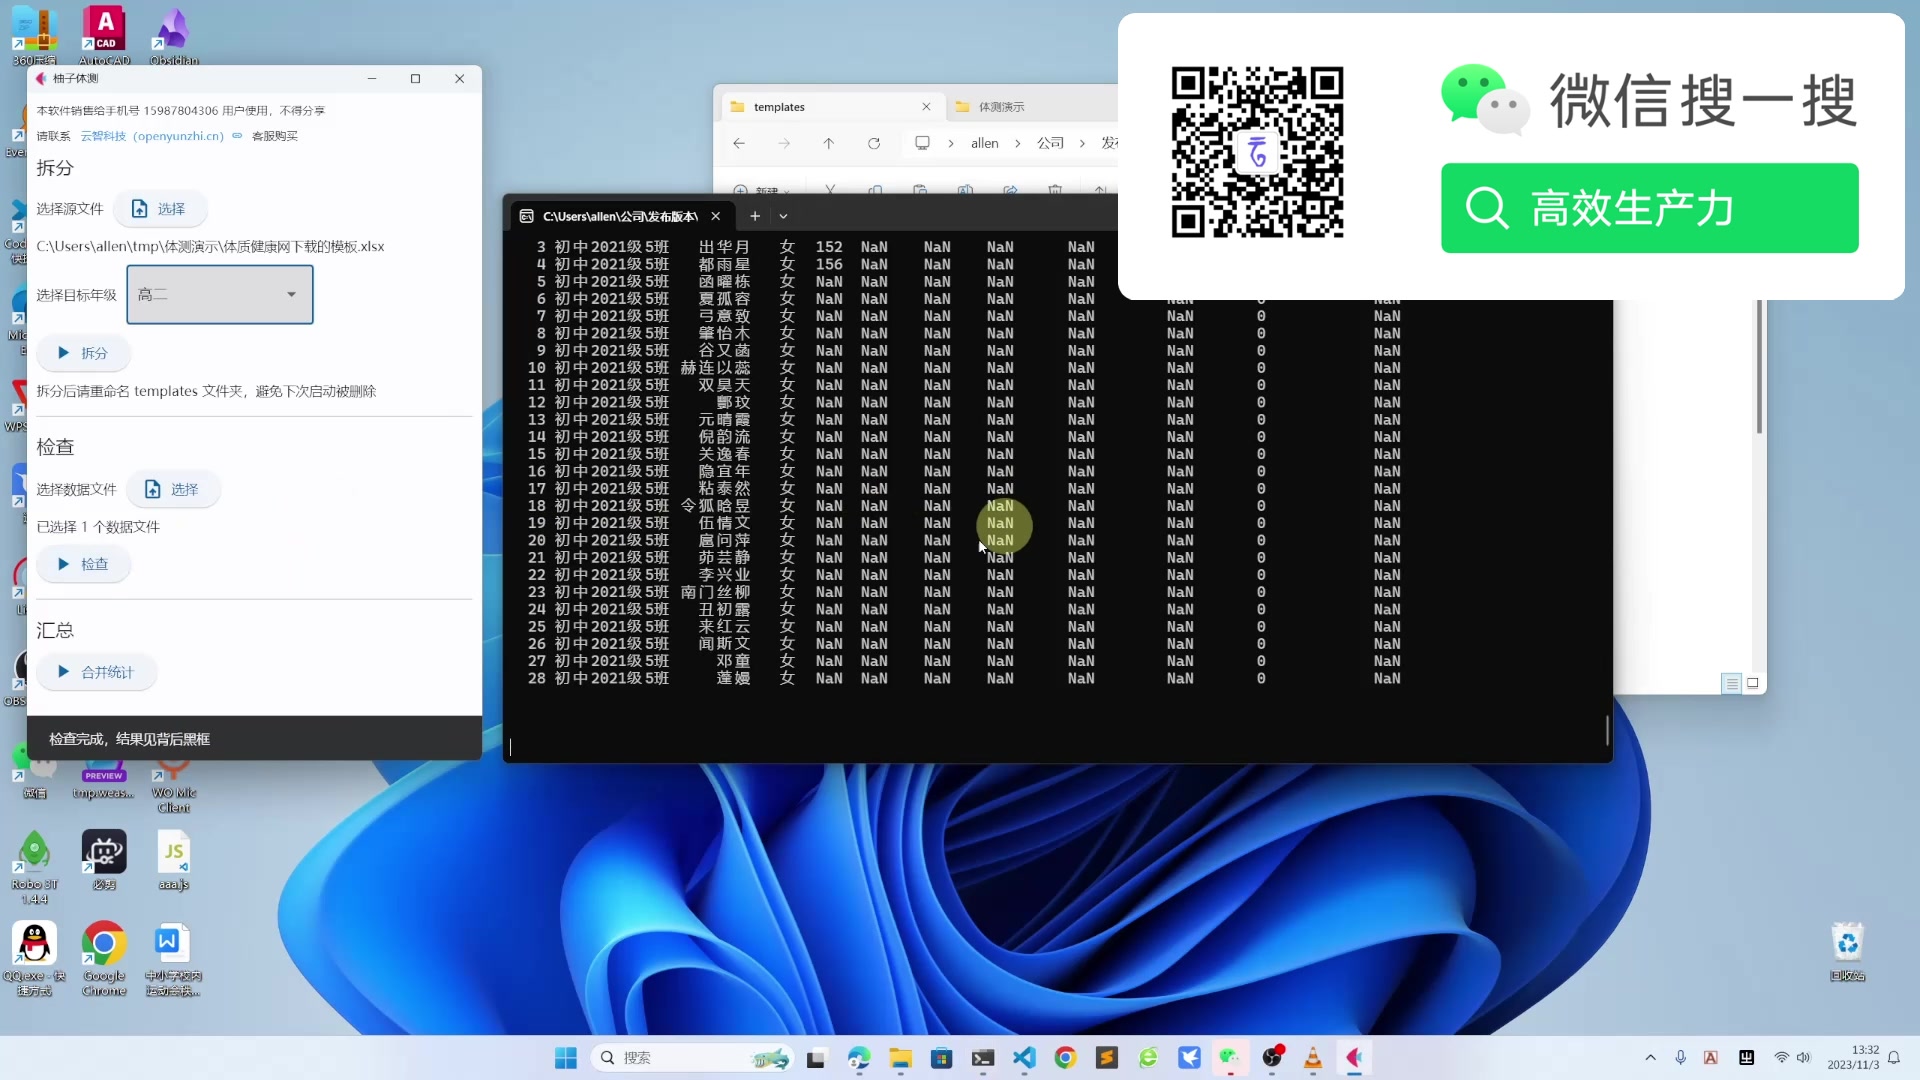The height and width of the screenshot is (1080, 1920).
Task: Open the Google Chrome desktop shortcut
Action: point(104,959)
